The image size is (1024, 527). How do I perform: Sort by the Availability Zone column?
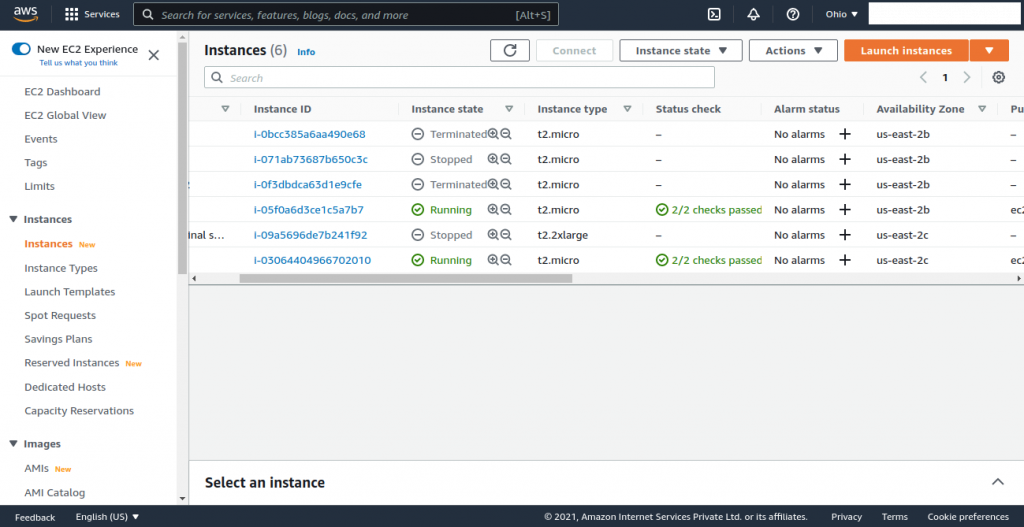[982, 109]
